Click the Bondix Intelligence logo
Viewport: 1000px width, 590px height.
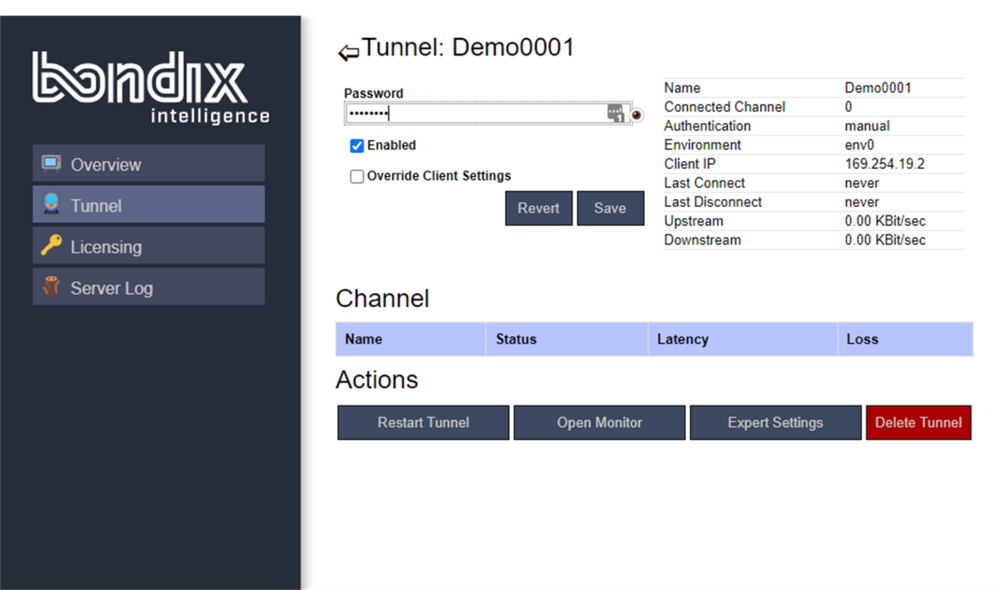point(150,85)
